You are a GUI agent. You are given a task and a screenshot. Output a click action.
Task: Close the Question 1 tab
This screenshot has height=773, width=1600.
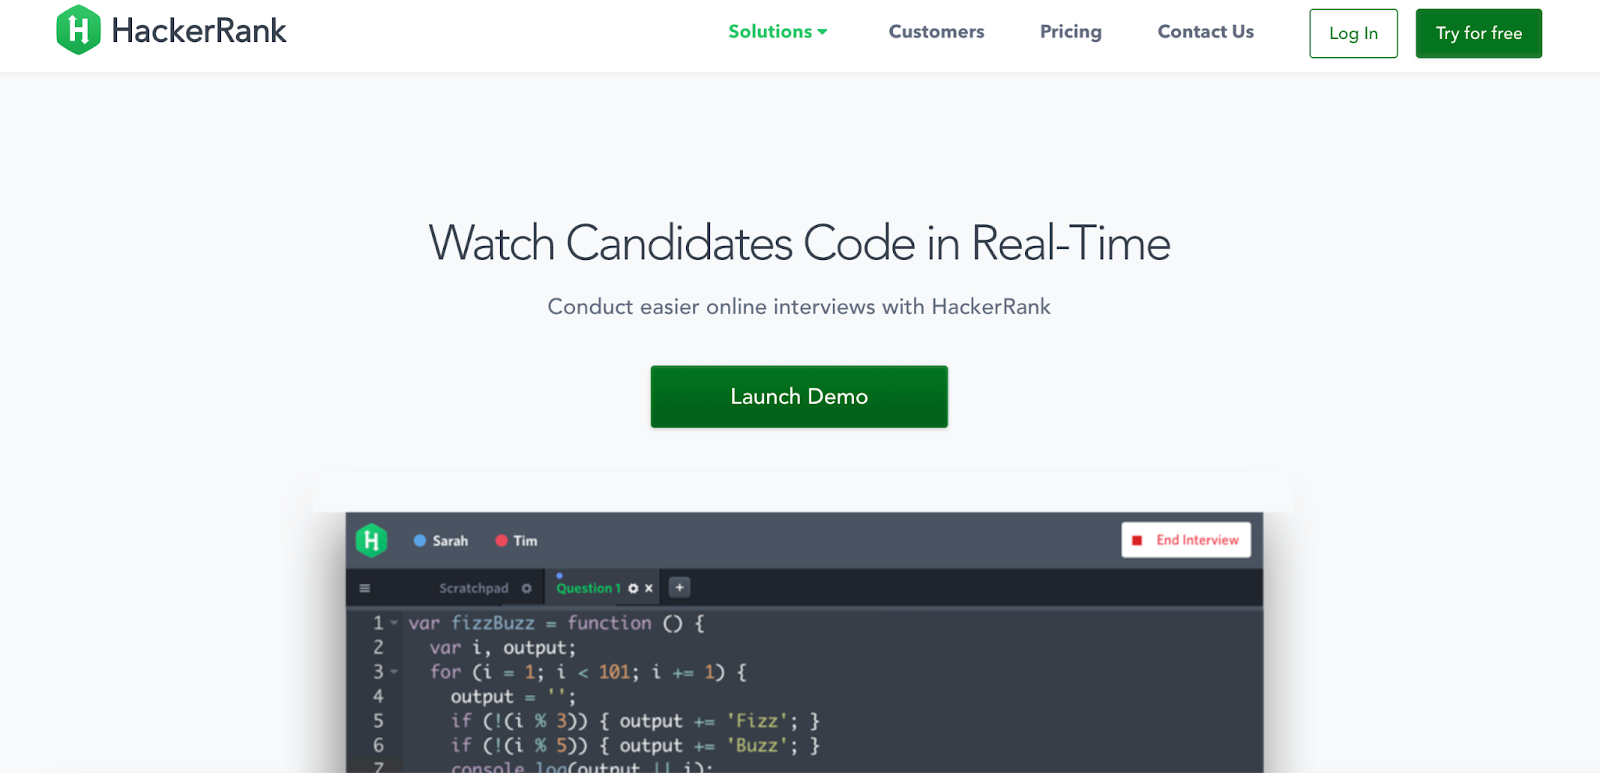(x=649, y=588)
